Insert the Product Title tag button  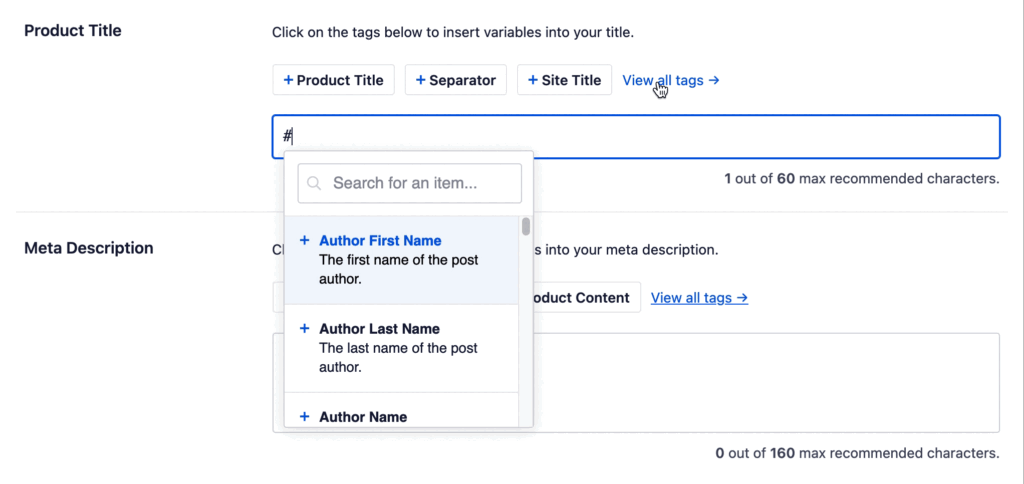click(x=334, y=80)
